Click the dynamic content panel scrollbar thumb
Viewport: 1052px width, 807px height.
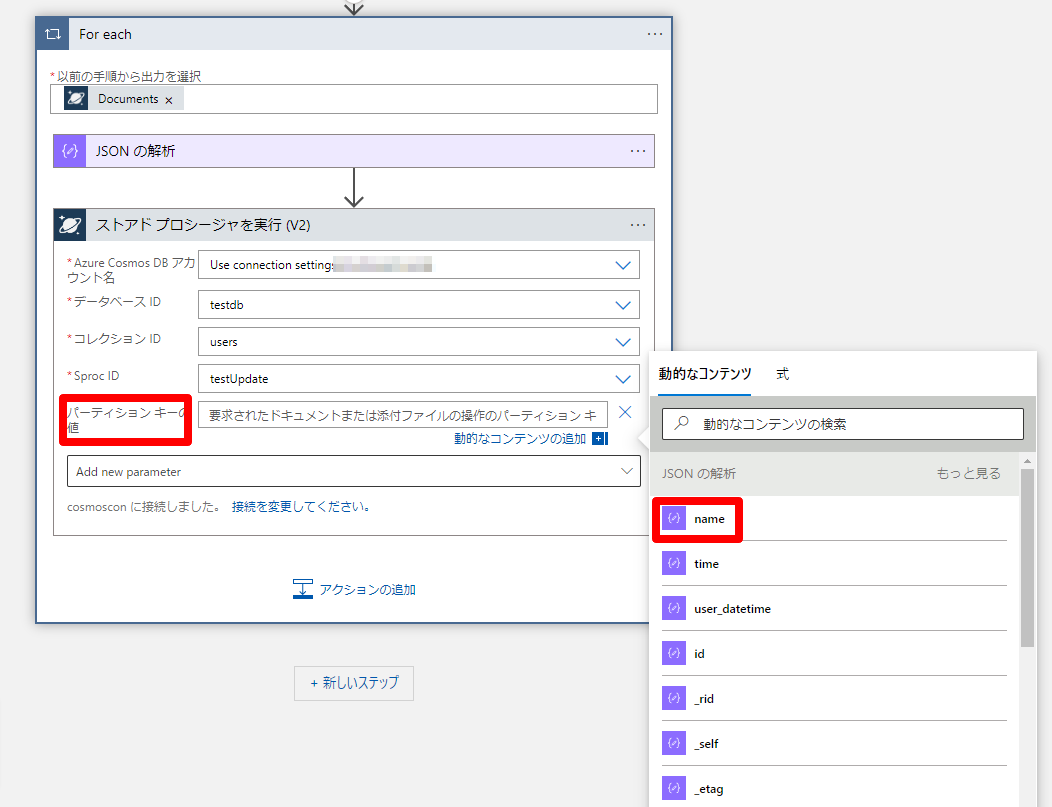point(1027,558)
